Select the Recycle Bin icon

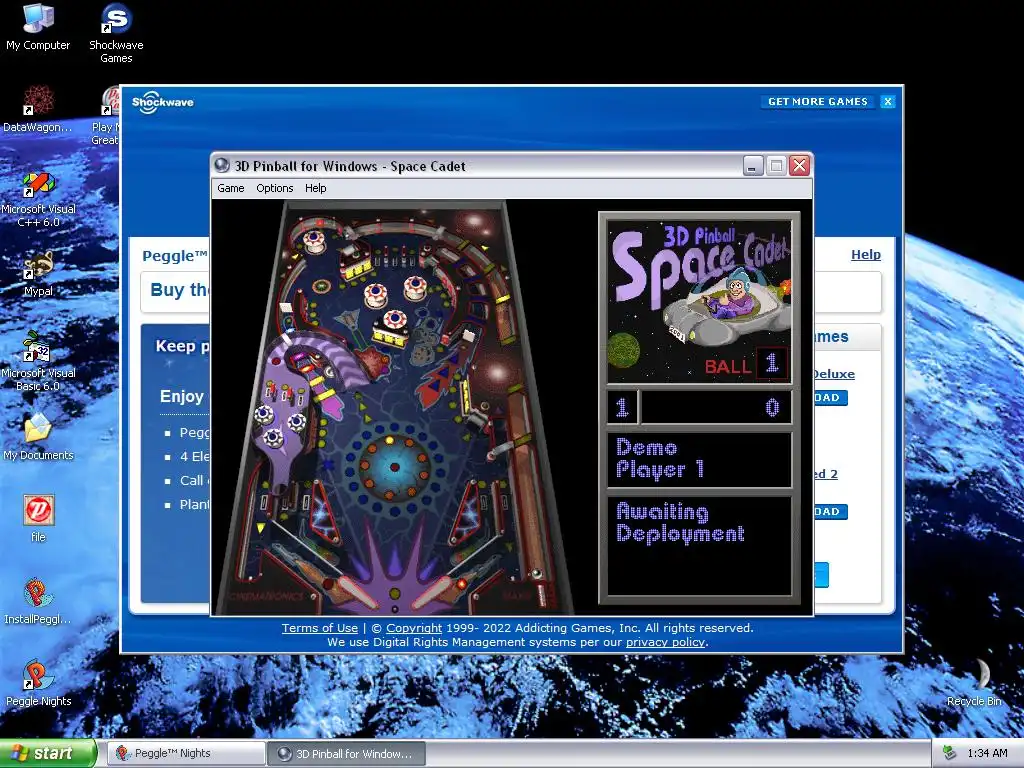coord(974,683)
